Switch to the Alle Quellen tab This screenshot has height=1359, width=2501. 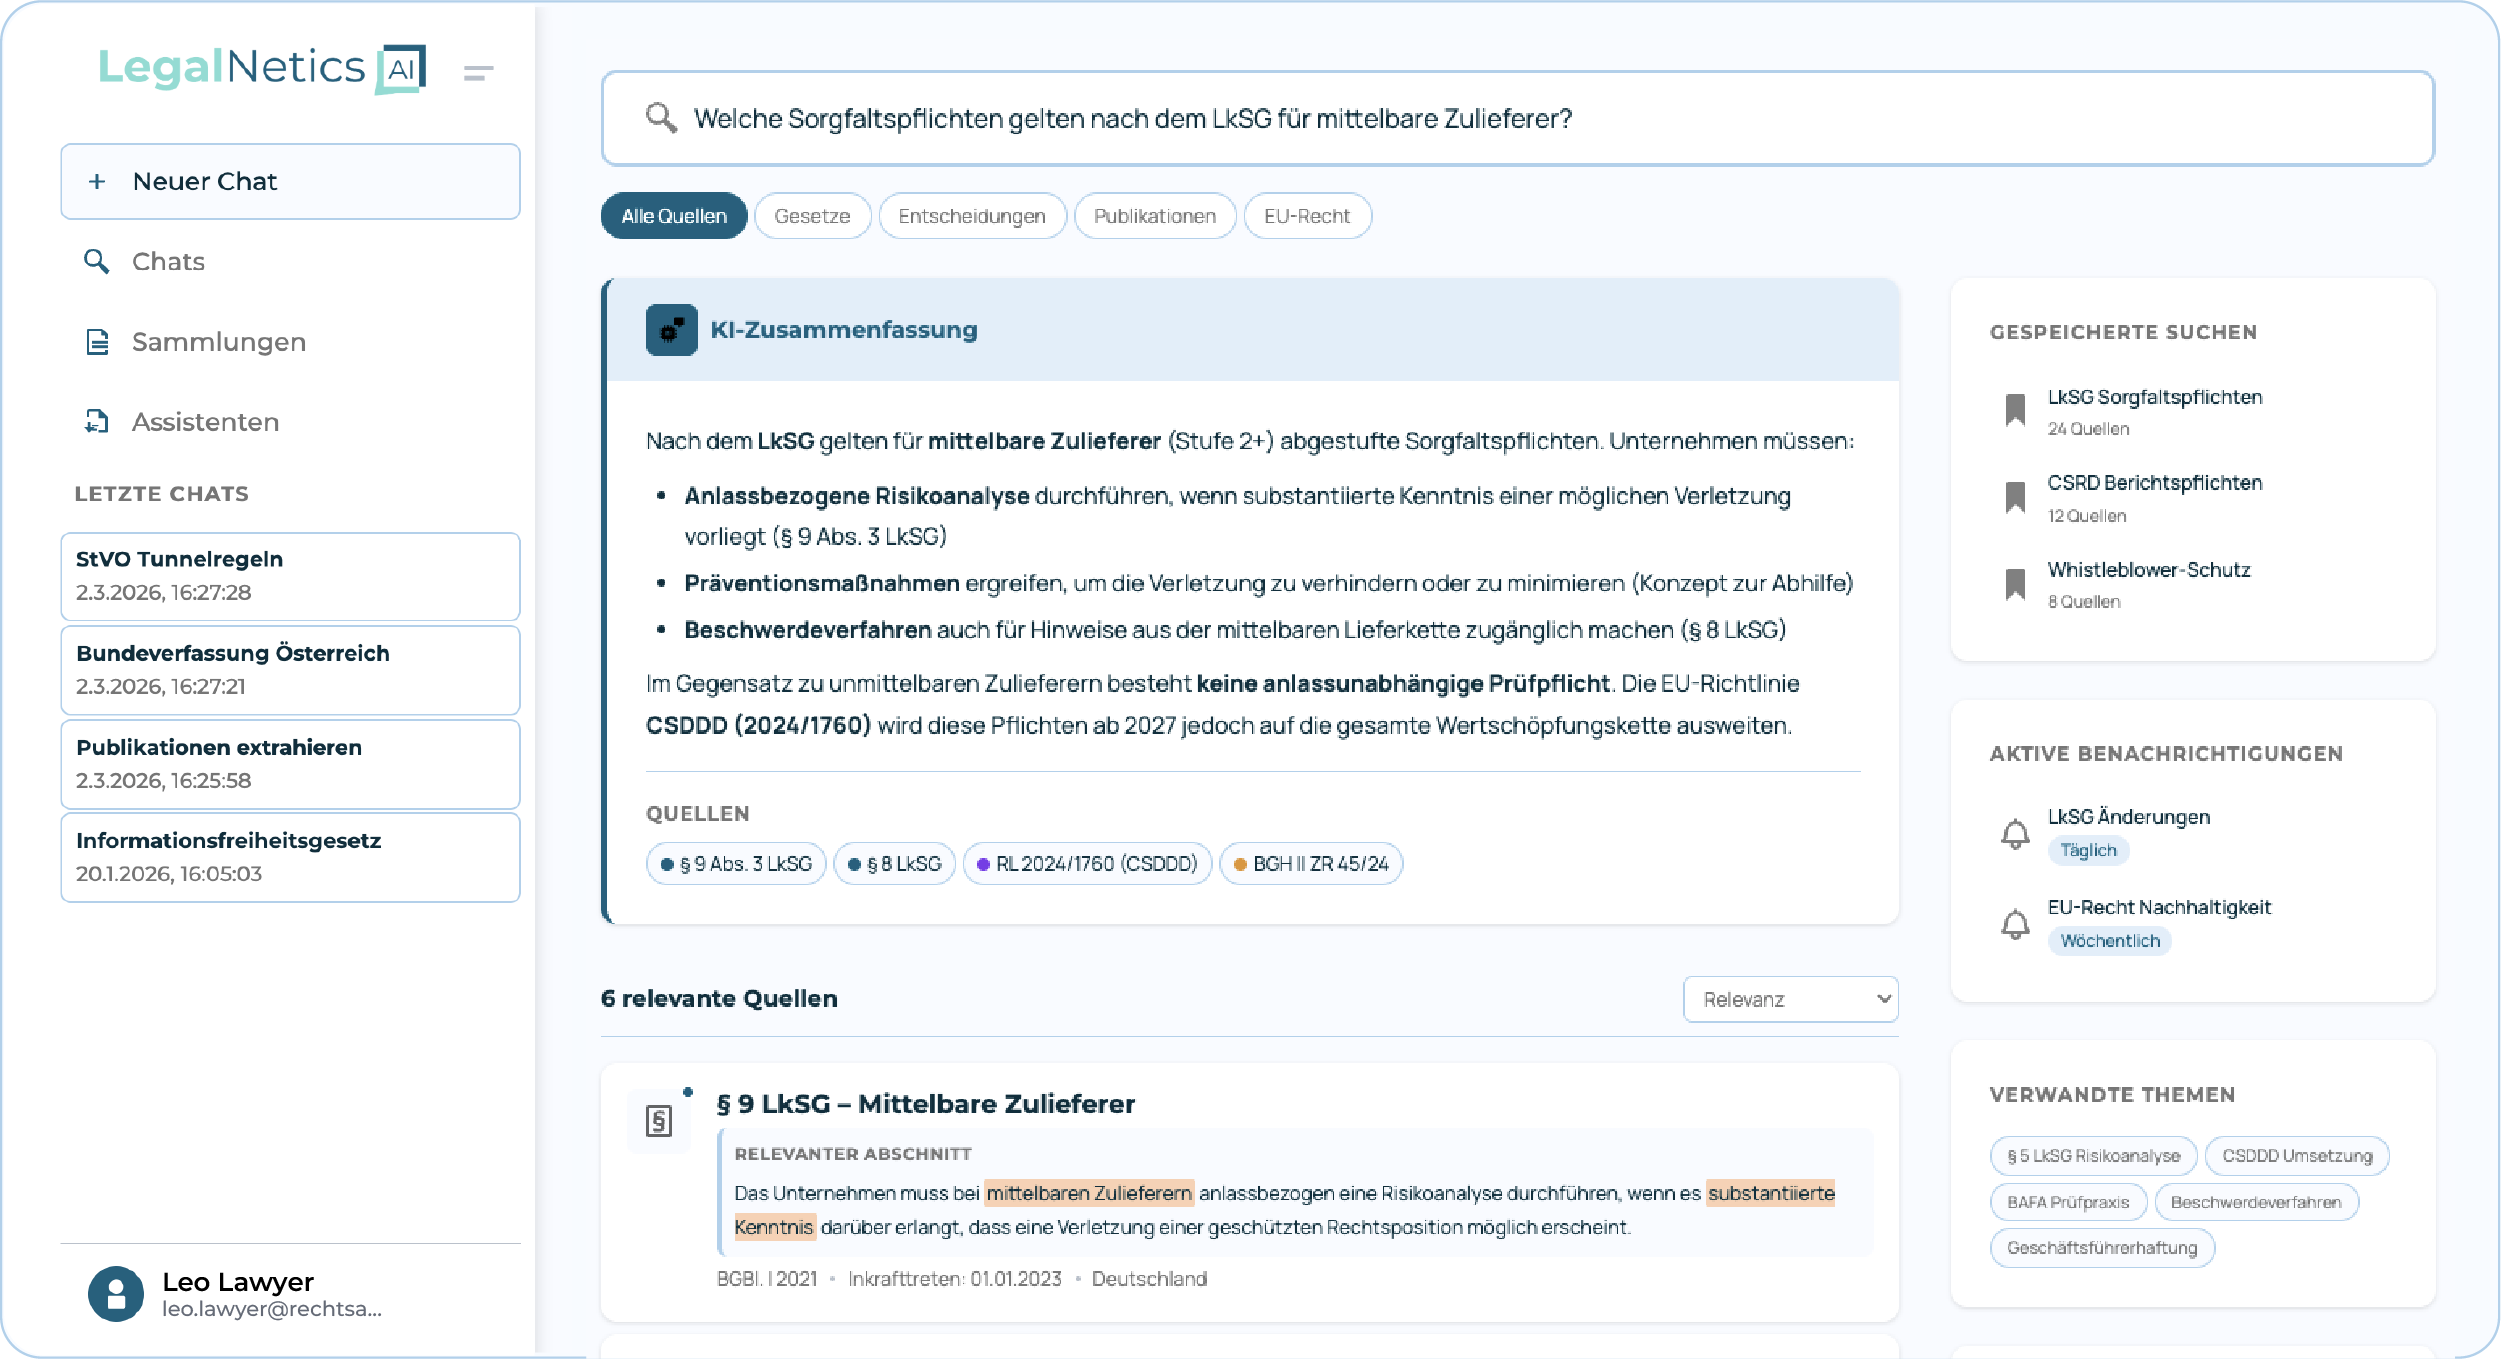point(673,215)
